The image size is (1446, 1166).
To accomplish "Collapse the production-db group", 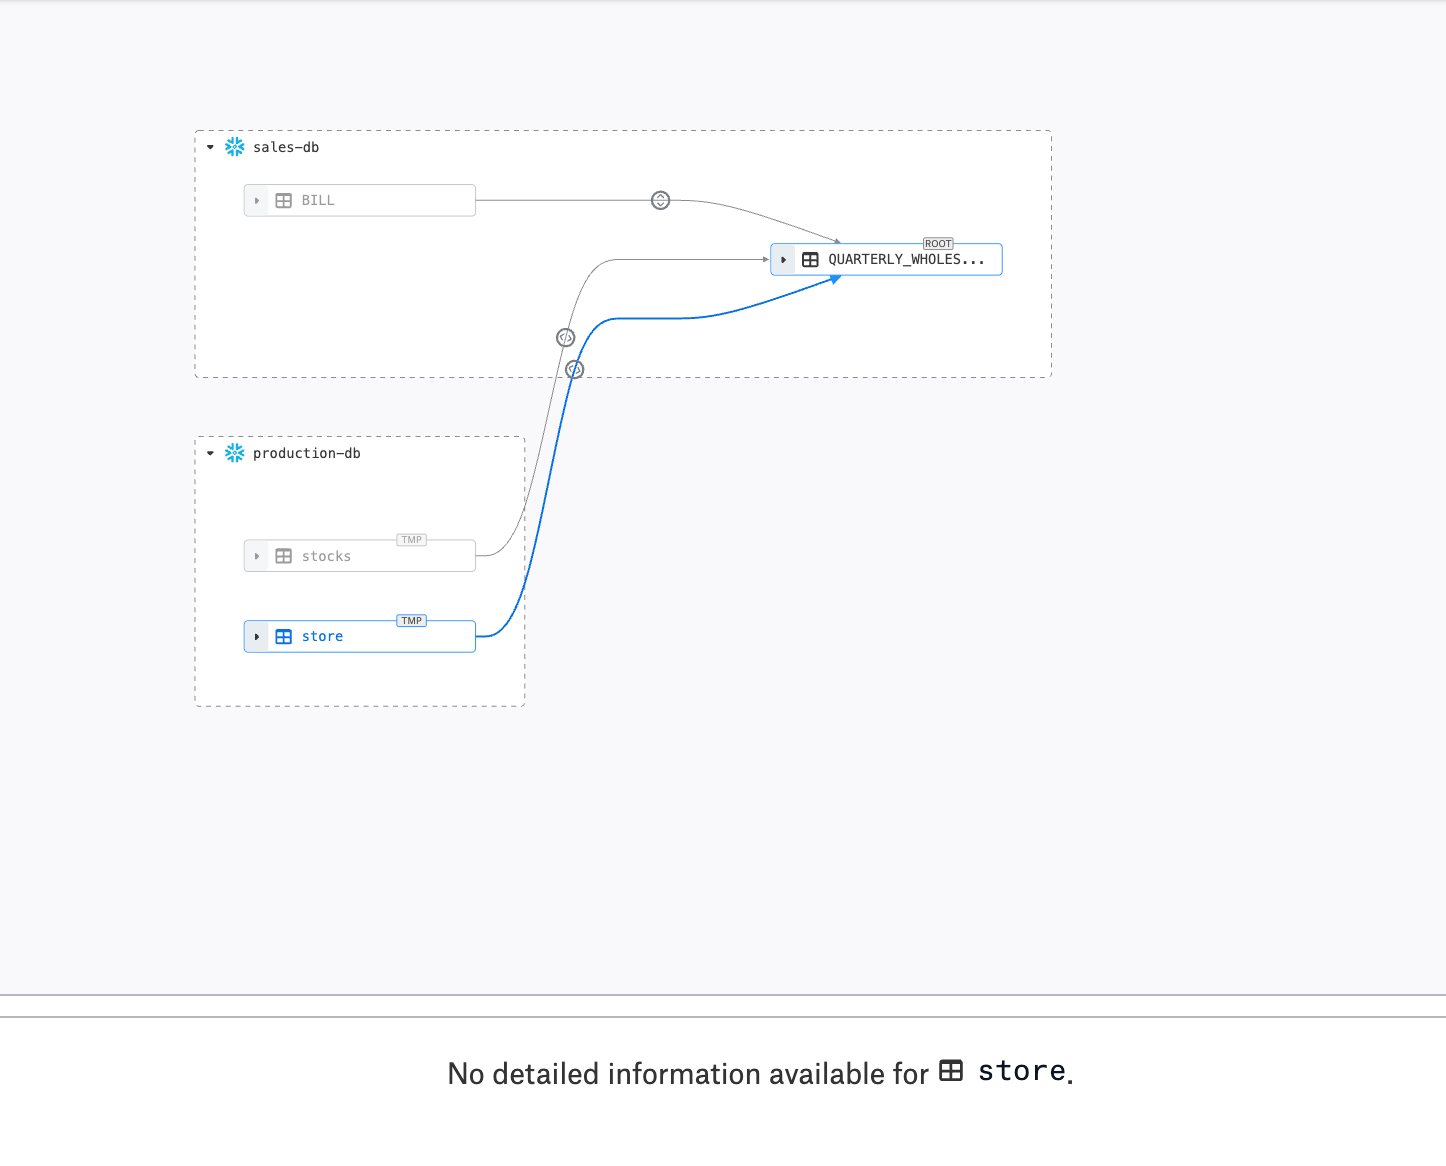I will pos(211,453).
